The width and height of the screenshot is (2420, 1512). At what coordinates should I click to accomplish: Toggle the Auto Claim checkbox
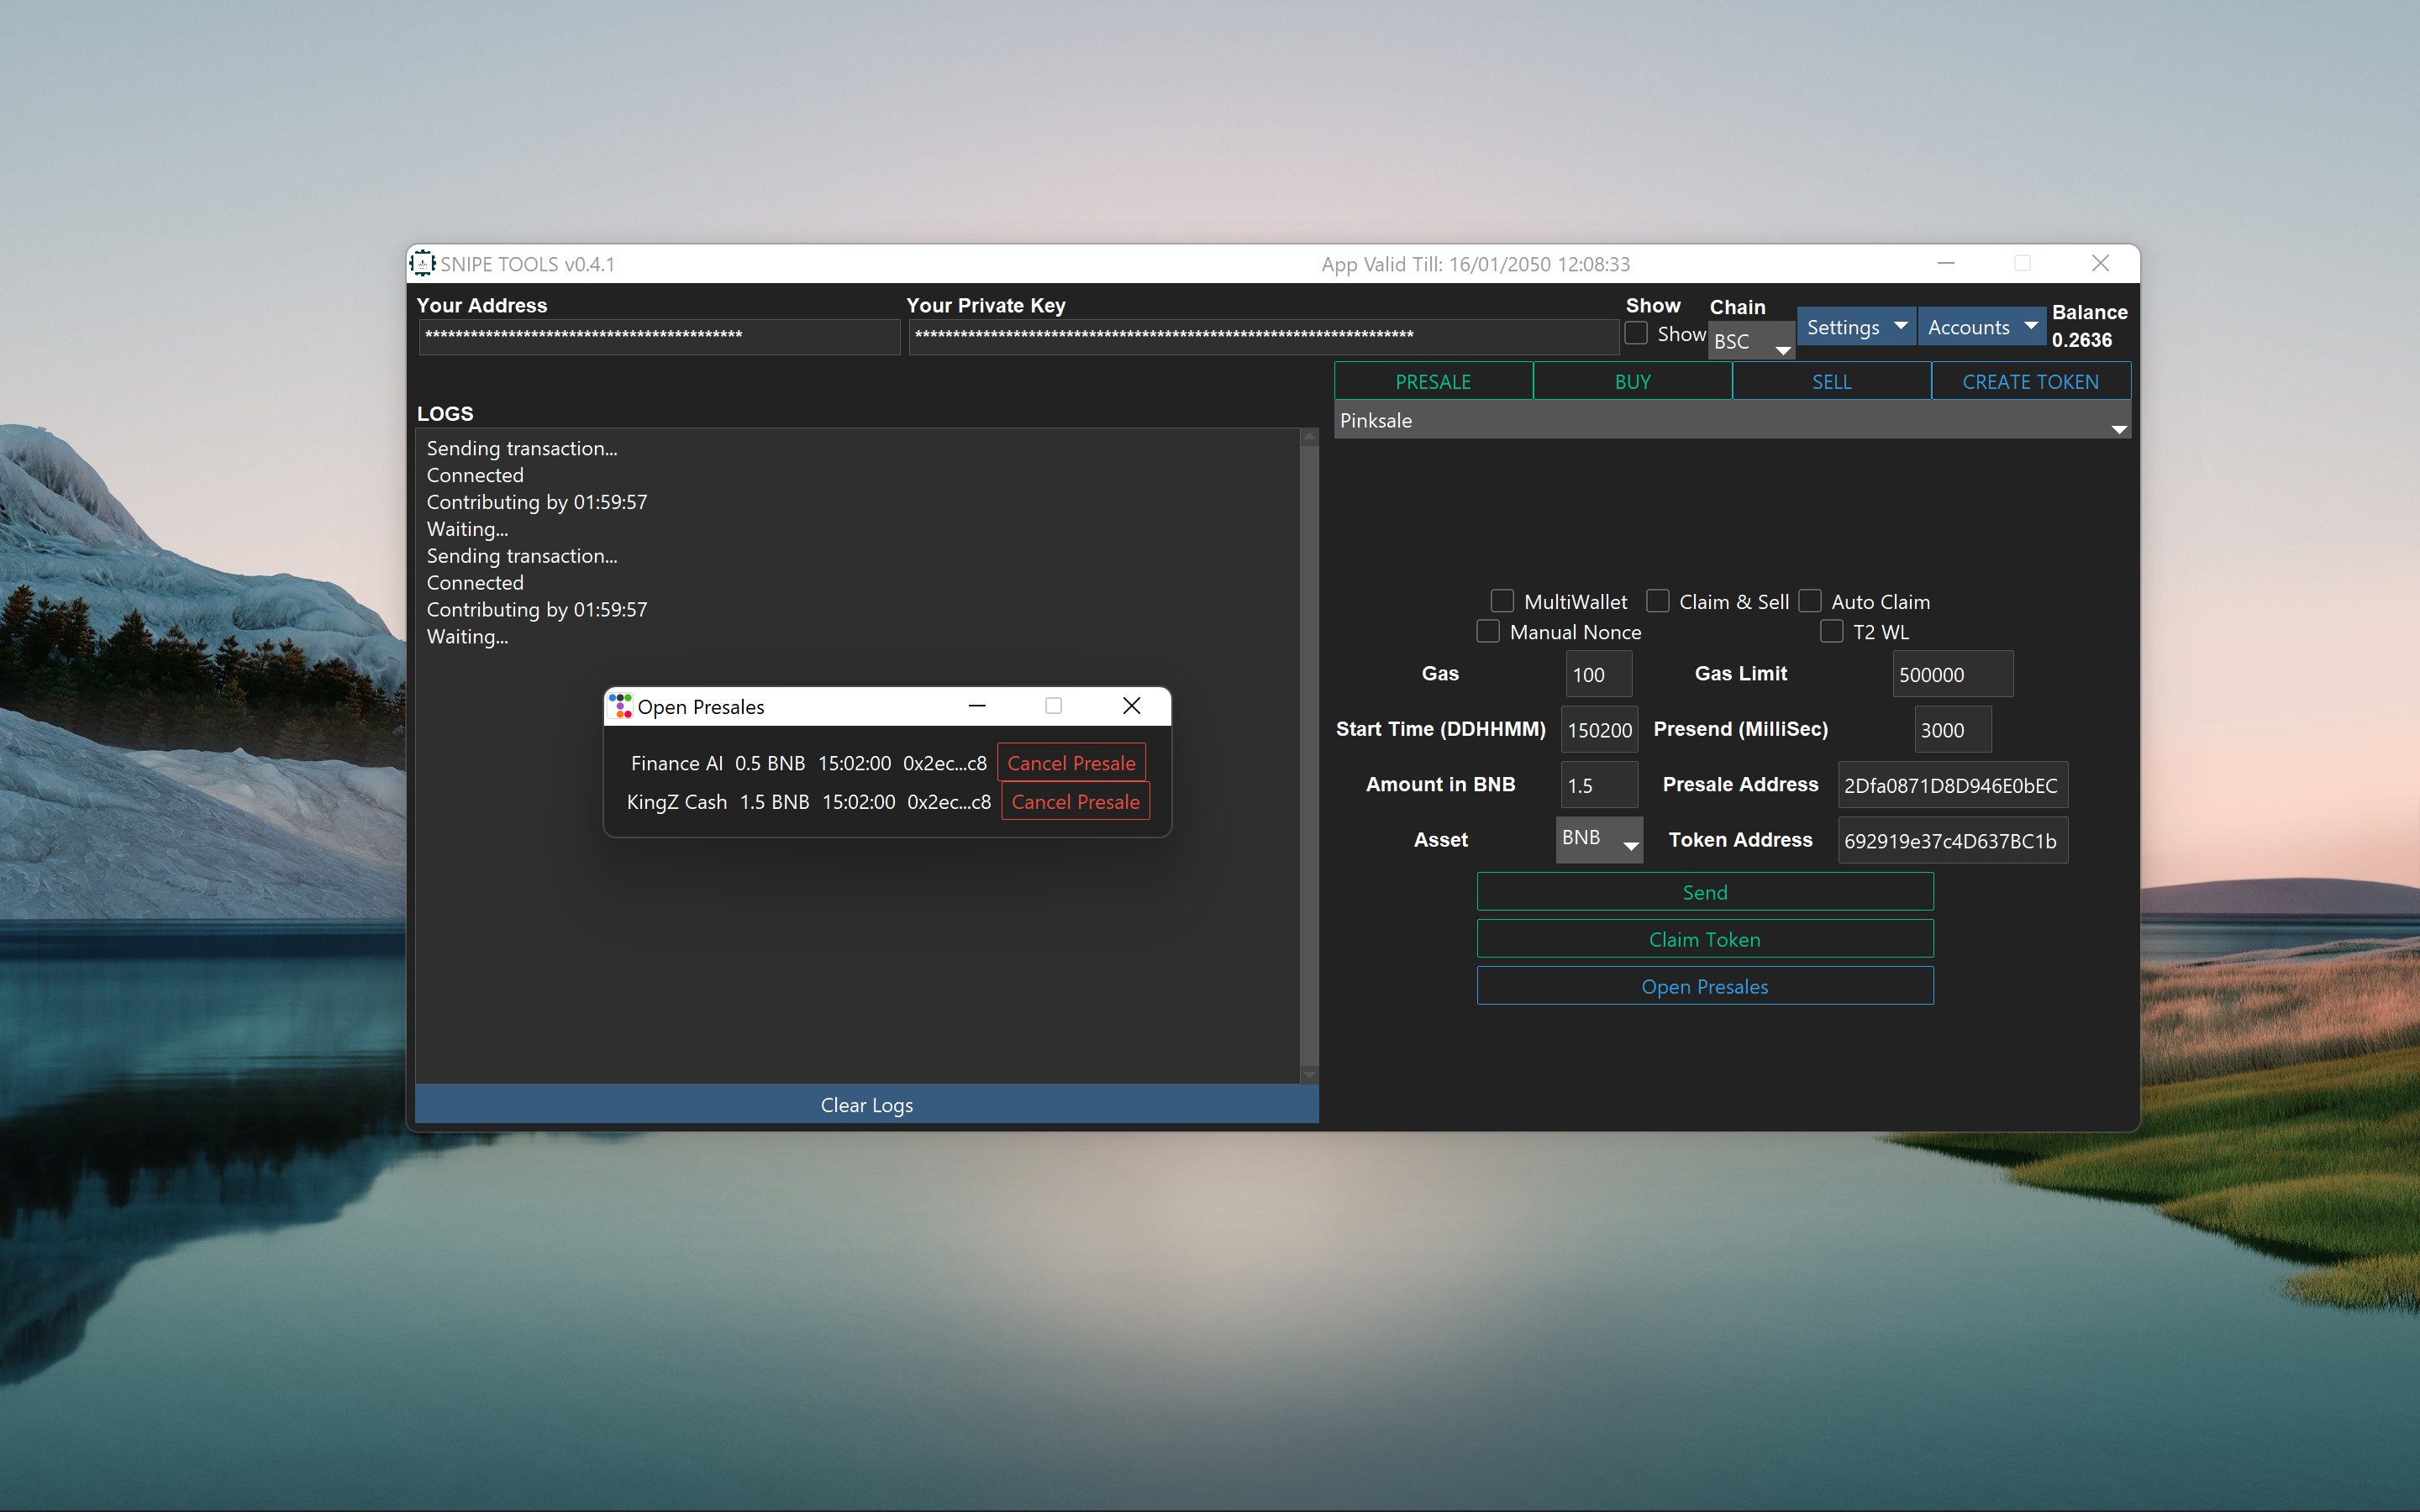coord(1809,601)
